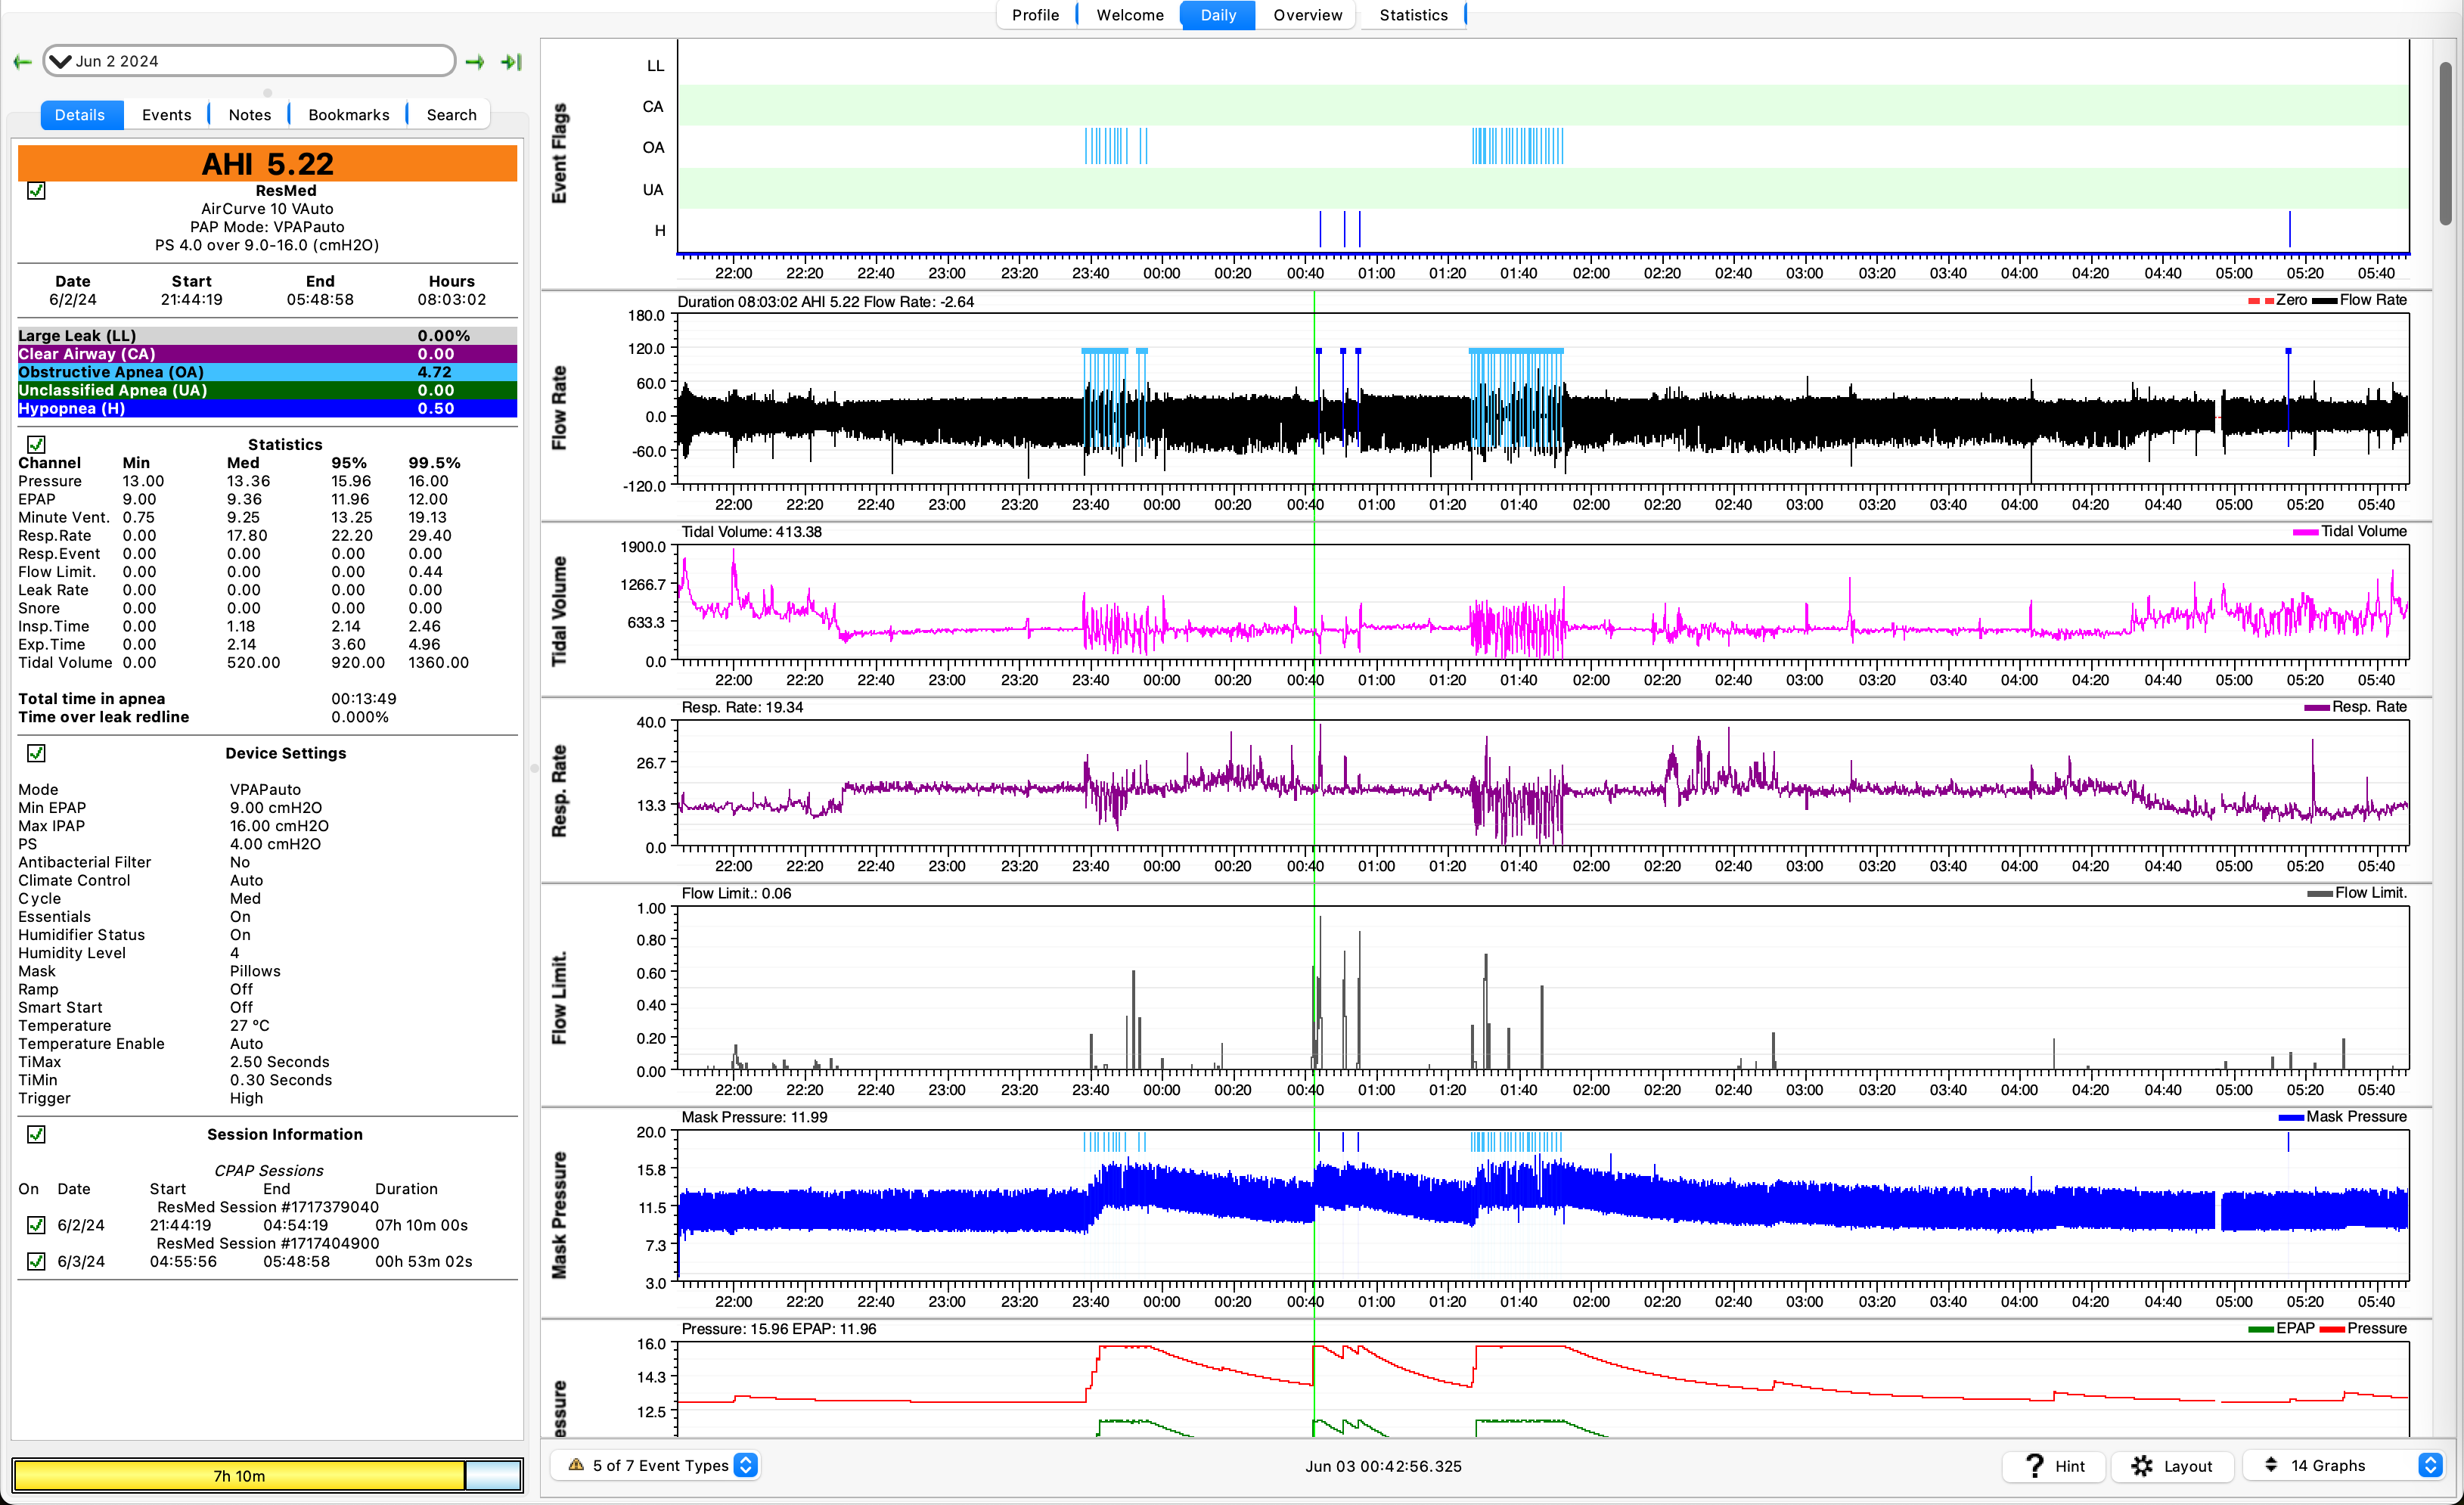Select the Overview tab
The image size is (2464, 1505).
pyautogui.click(x=1307, y=15)
